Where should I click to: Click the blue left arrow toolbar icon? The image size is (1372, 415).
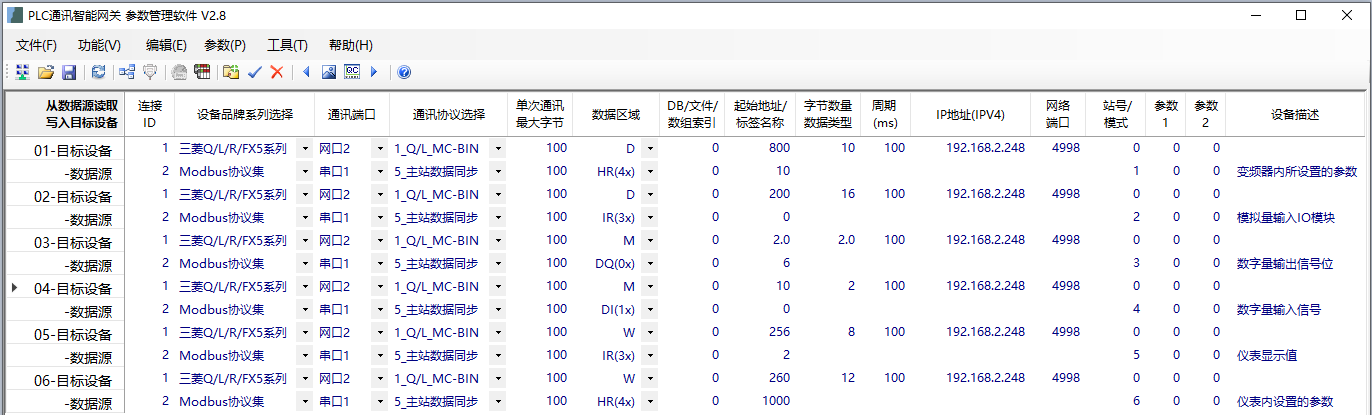306,72
